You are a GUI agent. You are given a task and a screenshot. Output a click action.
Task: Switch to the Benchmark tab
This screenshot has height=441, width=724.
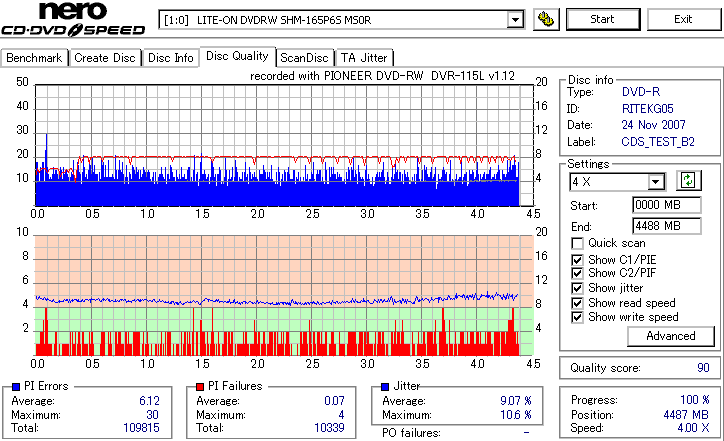coord(34,58)
